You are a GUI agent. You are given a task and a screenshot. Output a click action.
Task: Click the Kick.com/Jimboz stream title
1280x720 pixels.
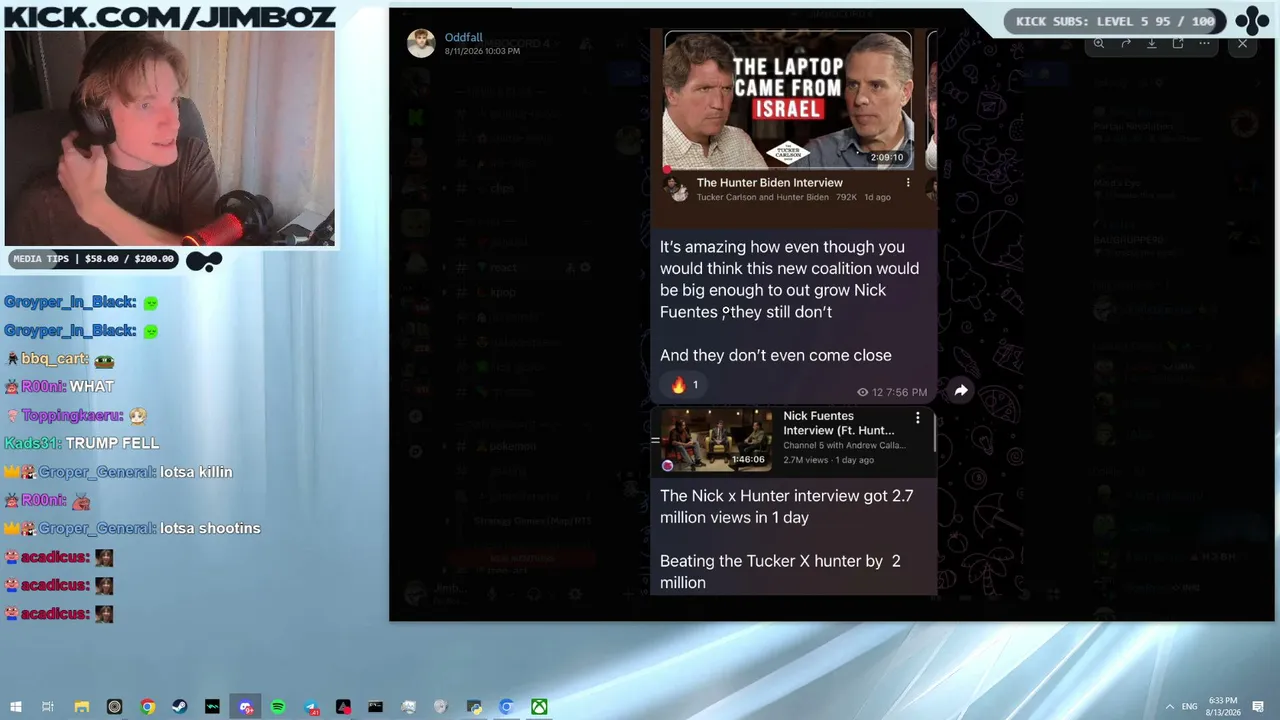point(169,16)
